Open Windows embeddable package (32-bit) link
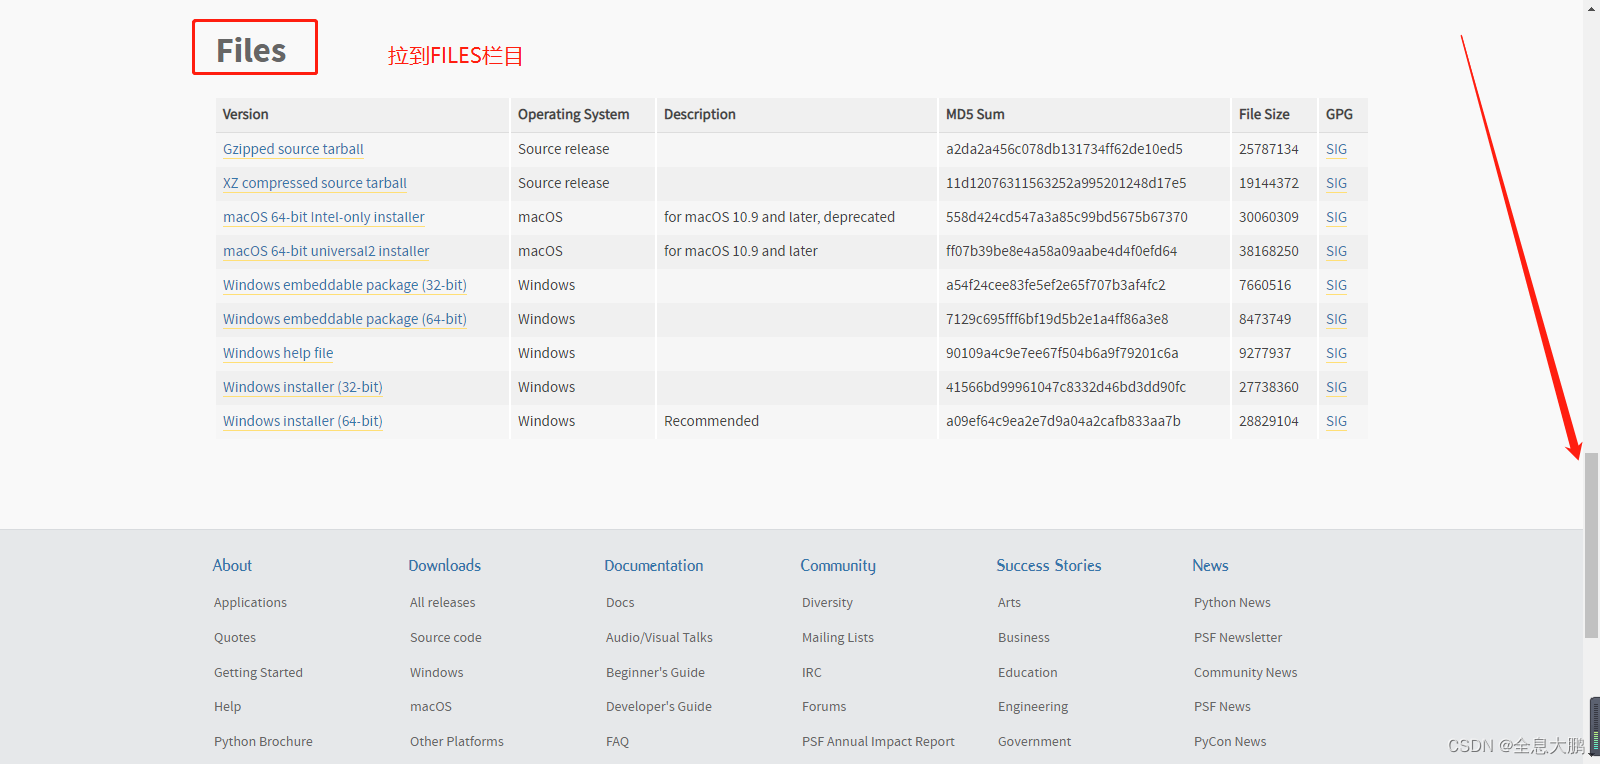 click(x=345, y=285)
